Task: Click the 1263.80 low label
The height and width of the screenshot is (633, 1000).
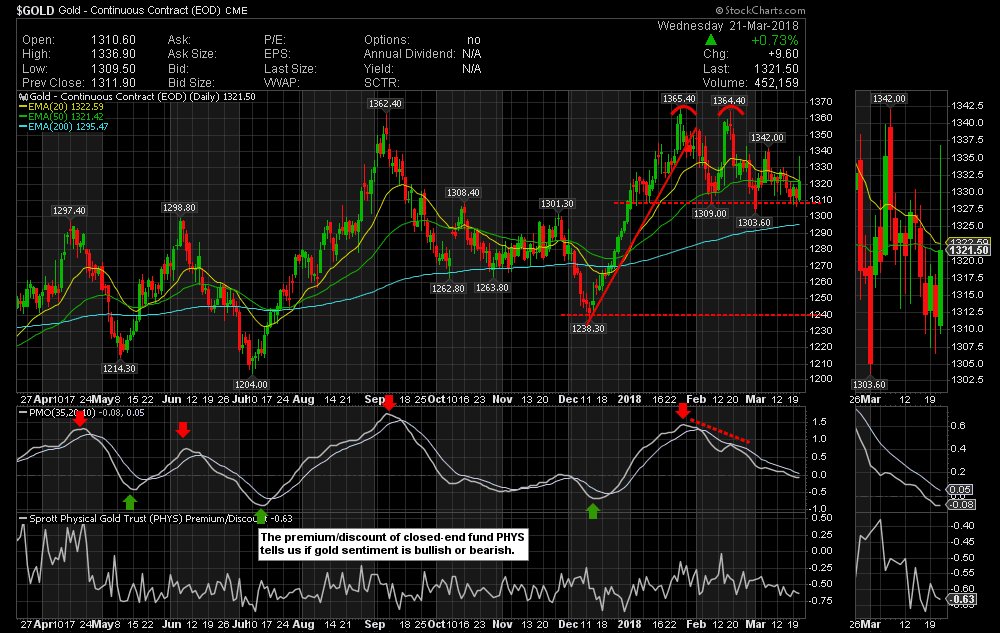Action: point(492,287)
